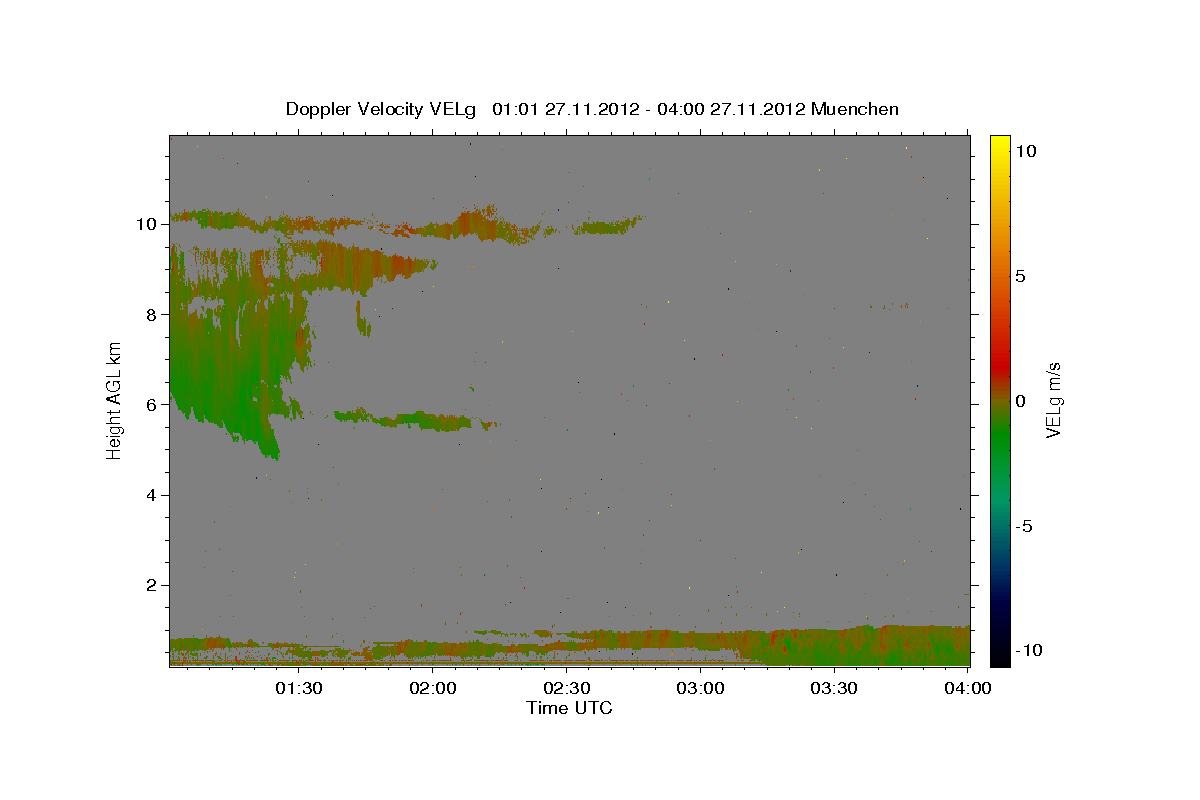Click the 03:00 time tick label

[x=700, y=688]
